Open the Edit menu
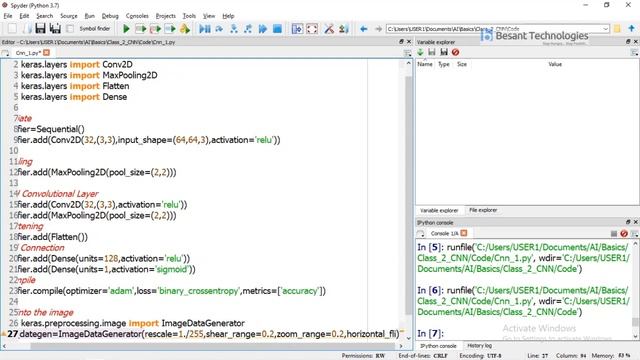The image size is (640, 360). click(24, 16)
